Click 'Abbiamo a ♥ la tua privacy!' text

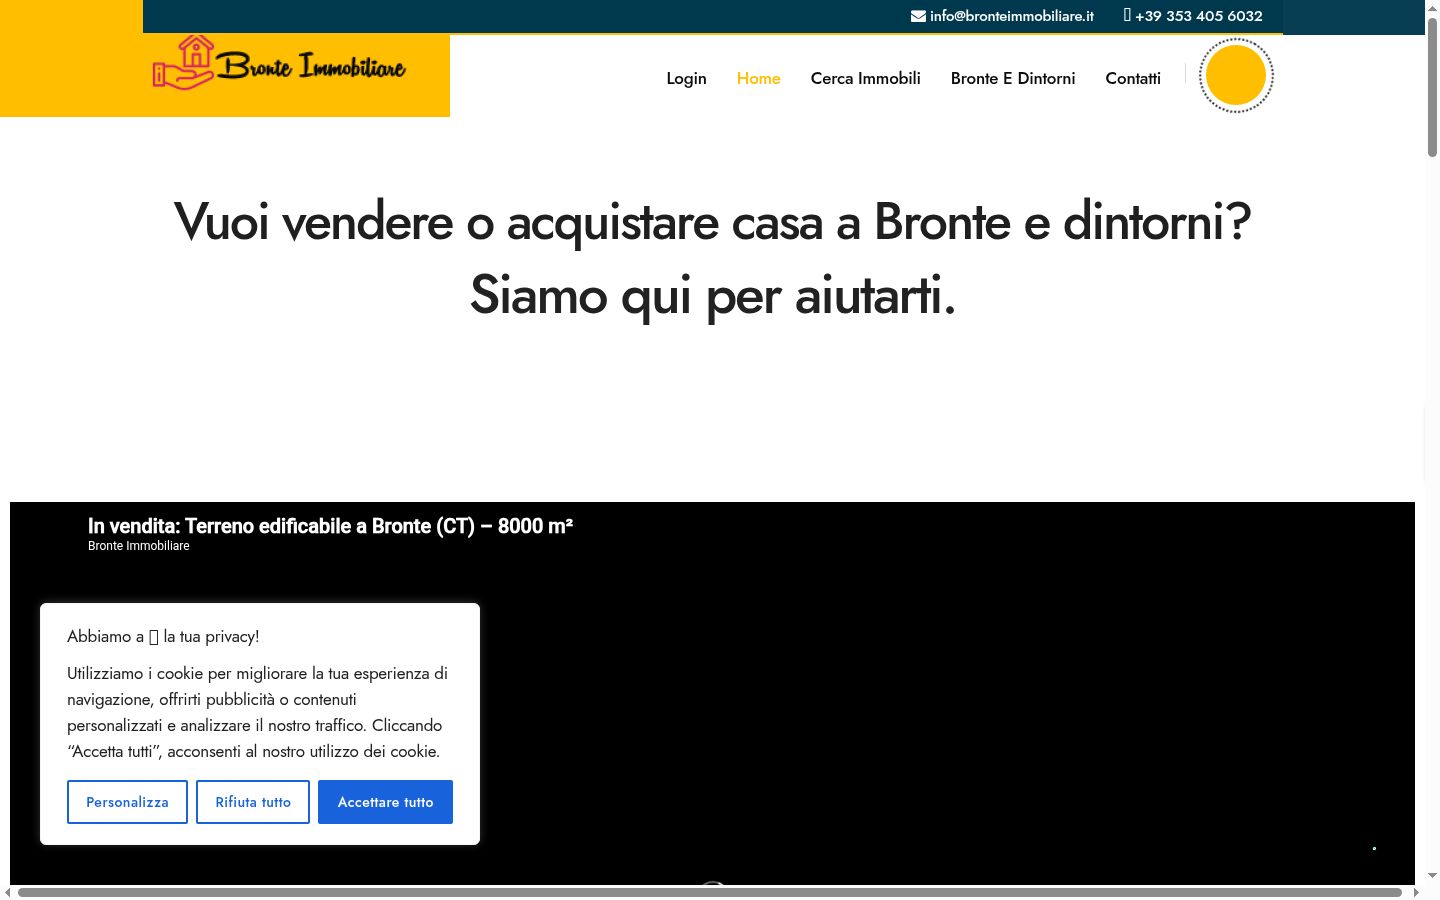(x=163, y=636)
